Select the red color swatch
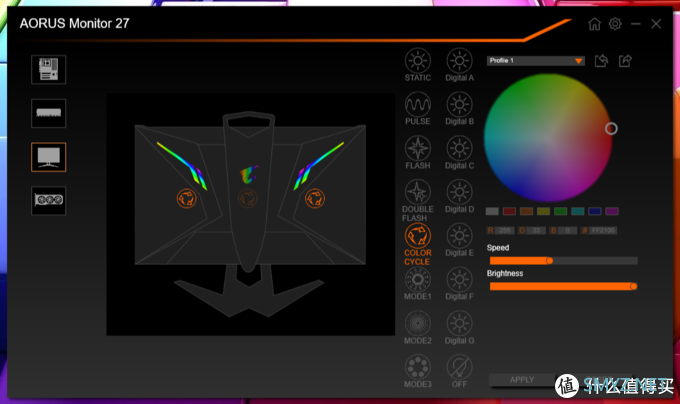This screenshot has width=680, height=404. click(x=509, y=211)
